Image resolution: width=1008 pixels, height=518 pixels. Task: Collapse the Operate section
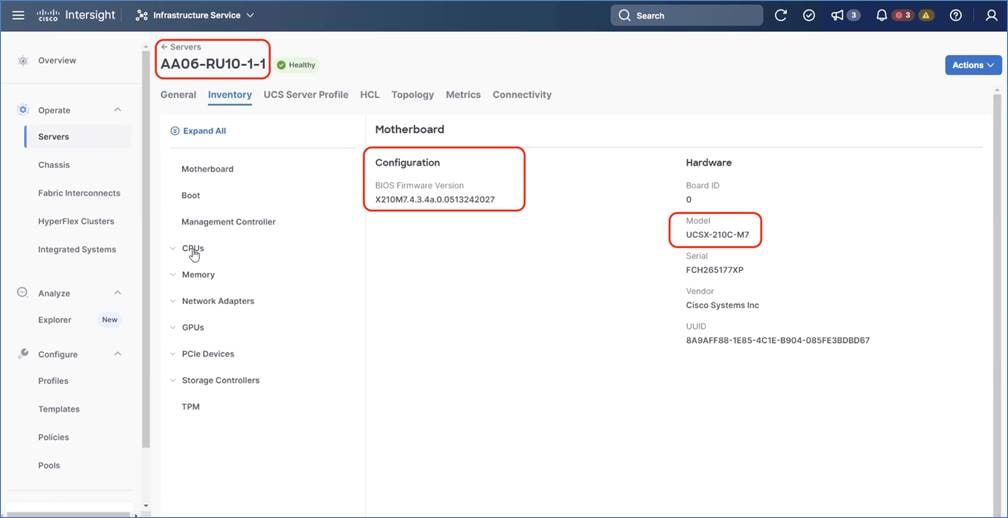pos(118,110)
